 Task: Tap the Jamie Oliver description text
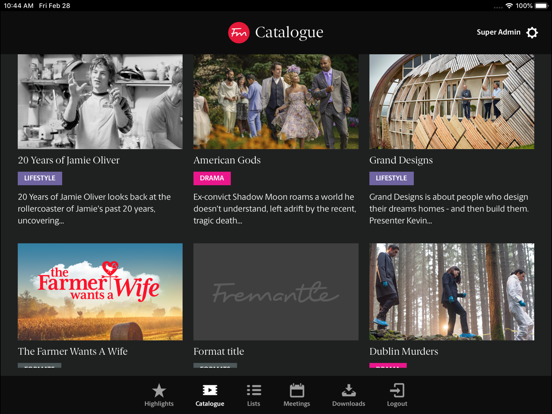tap(94, 209)
